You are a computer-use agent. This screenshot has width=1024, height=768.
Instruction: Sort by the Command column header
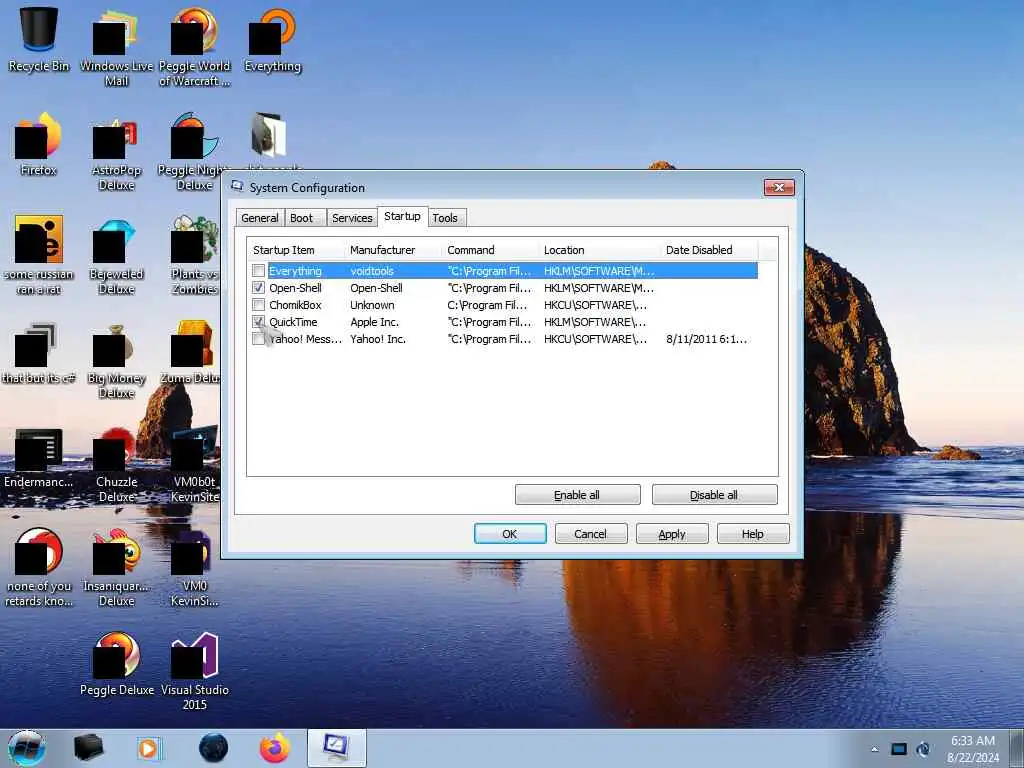coord(490,250)
